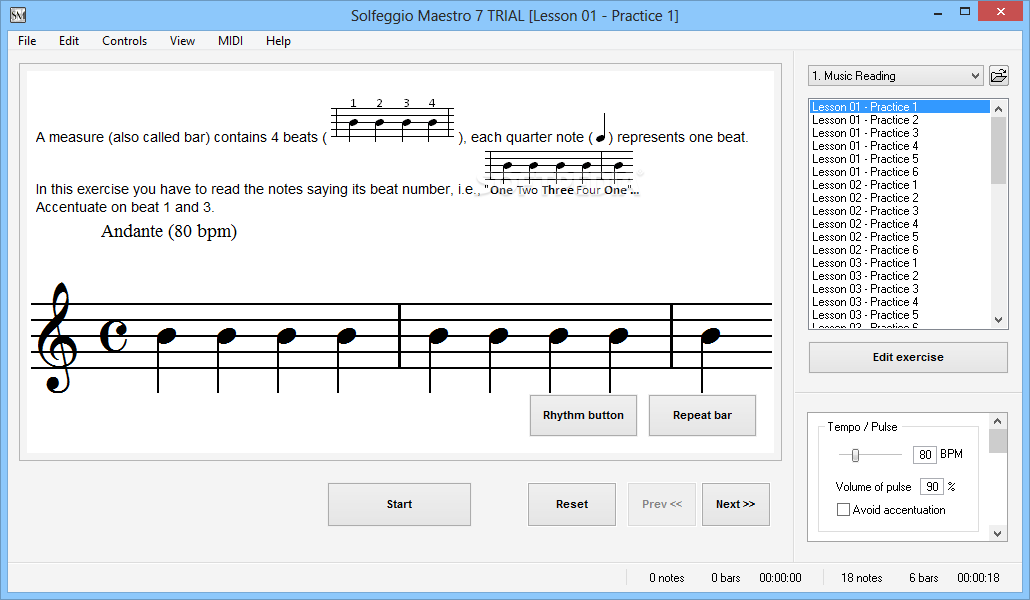This screenshot has height=600, width=1030.
Task: Select Lesson 02 - Practice 5
Action: coord(899,237)
